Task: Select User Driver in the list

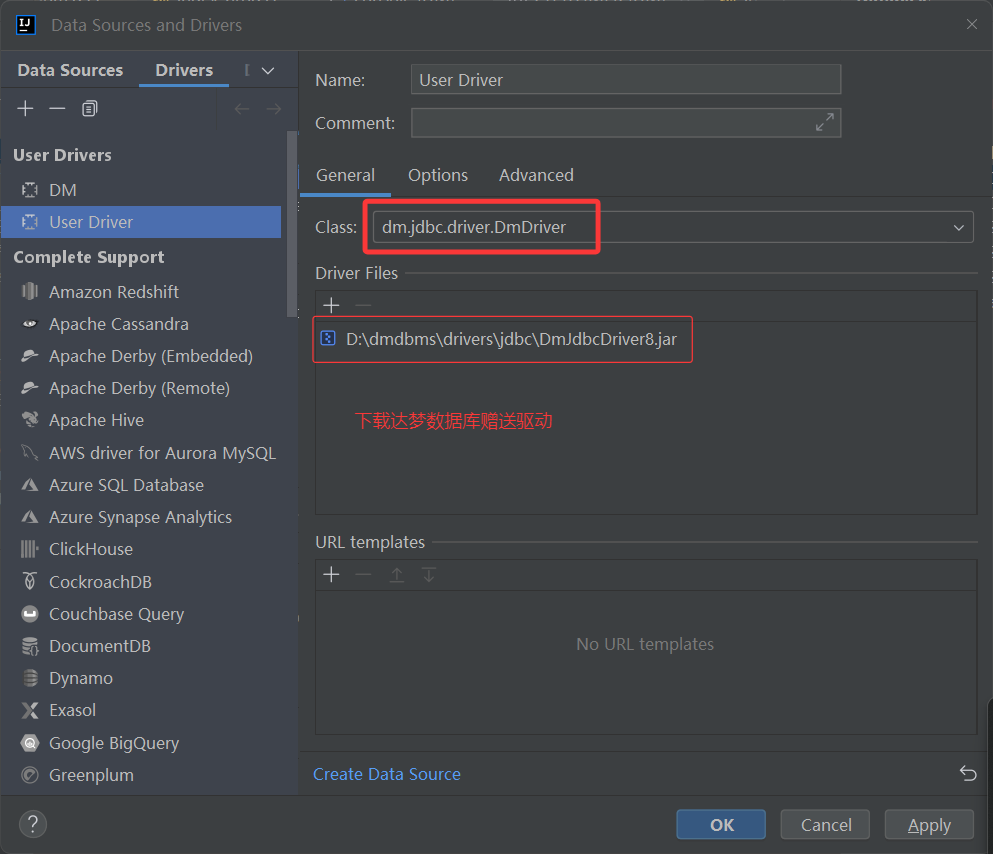Action: pos(141,222)
